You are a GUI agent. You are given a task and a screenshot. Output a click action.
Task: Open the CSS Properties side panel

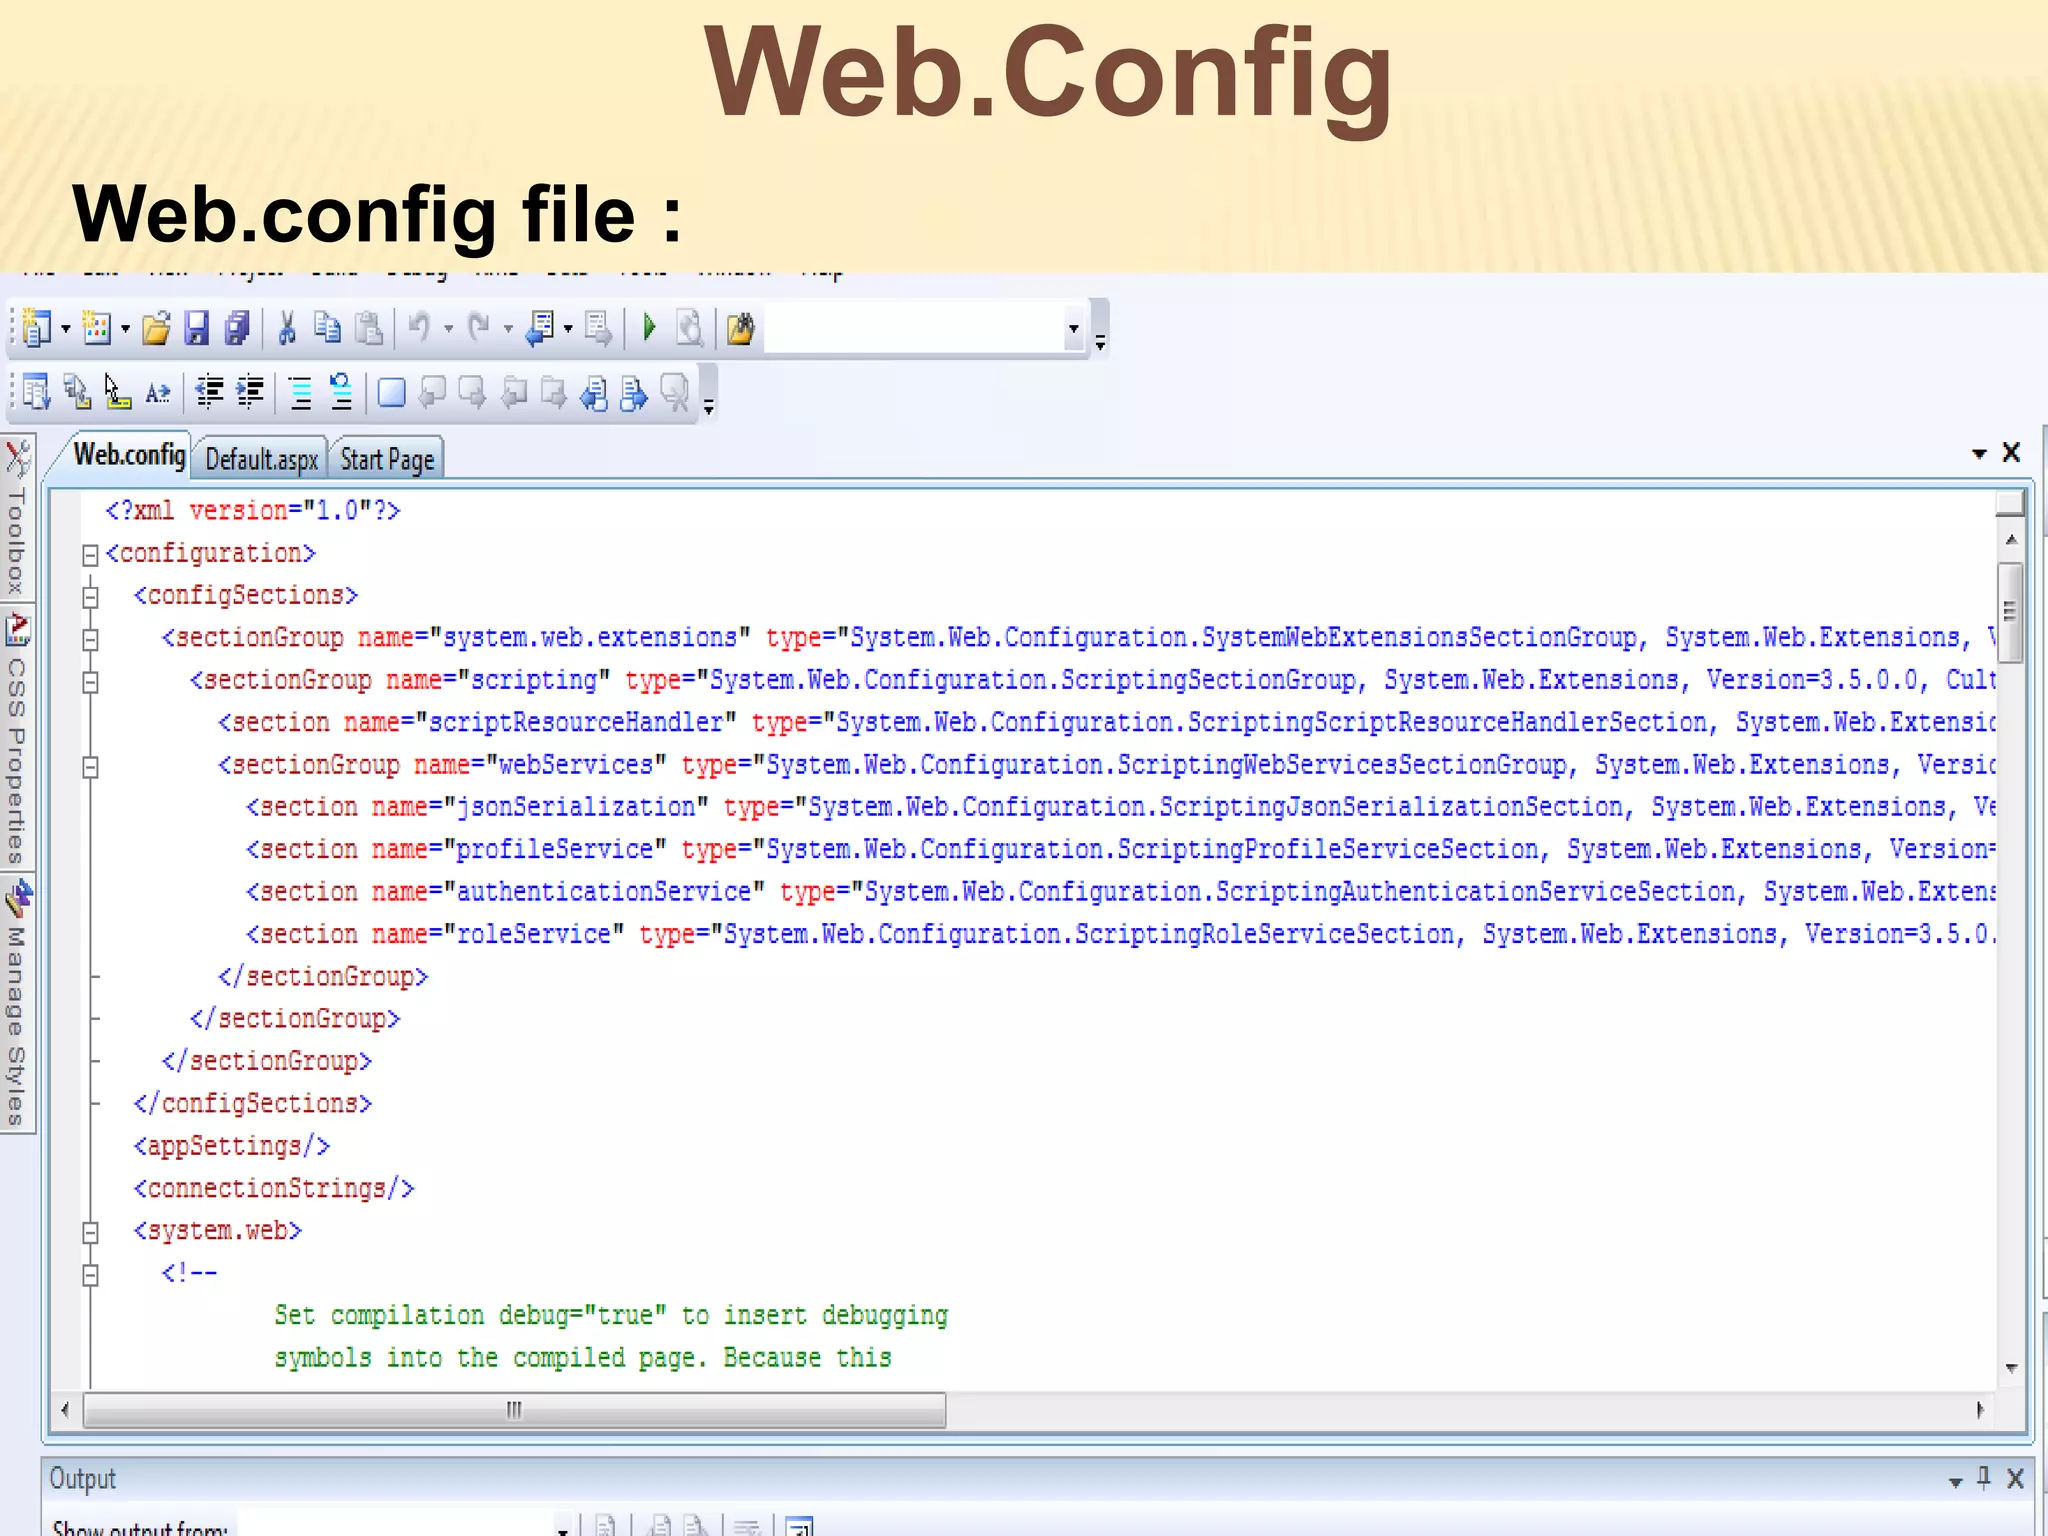click(x=17, y=738)
